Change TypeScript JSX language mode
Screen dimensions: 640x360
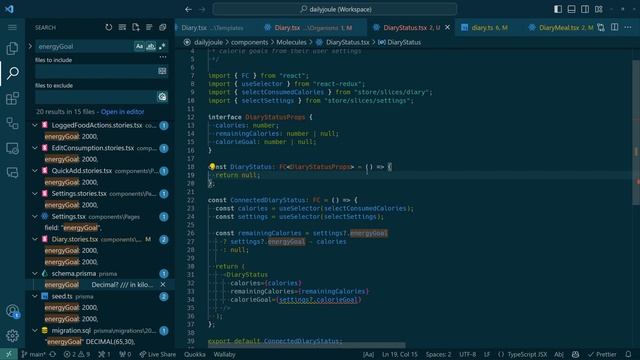[527, 354]
